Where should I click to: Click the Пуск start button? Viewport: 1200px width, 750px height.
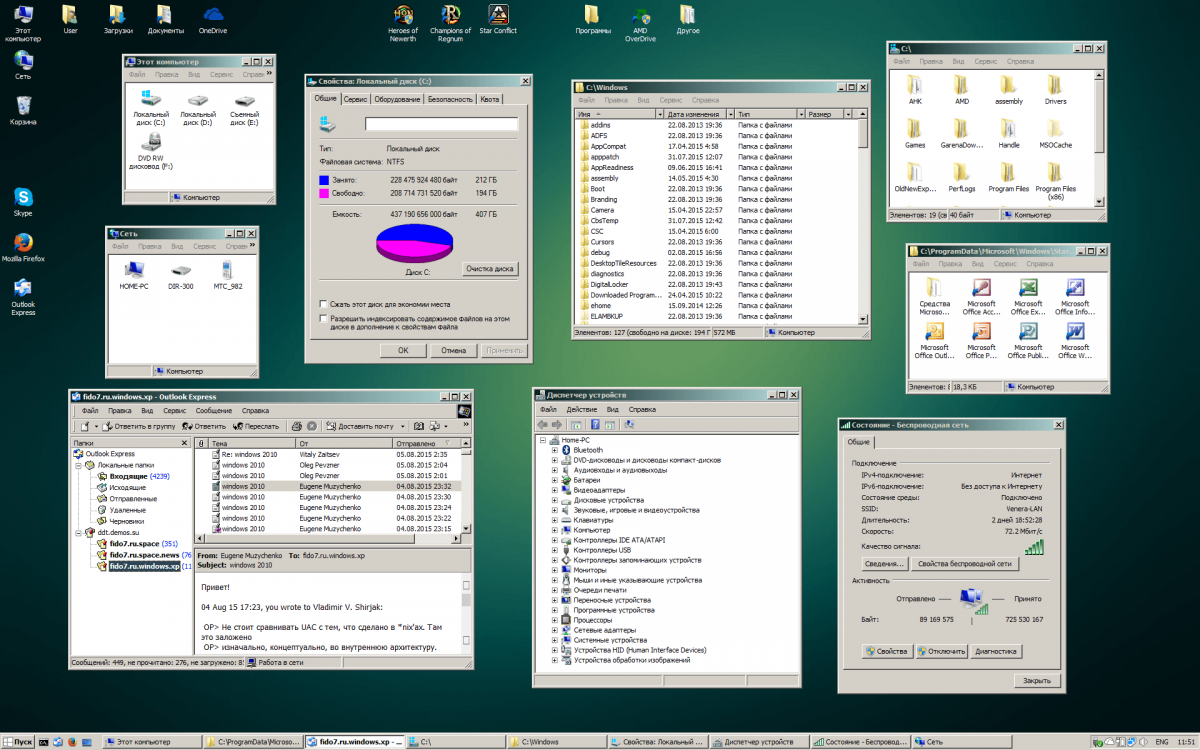(18, 742)
